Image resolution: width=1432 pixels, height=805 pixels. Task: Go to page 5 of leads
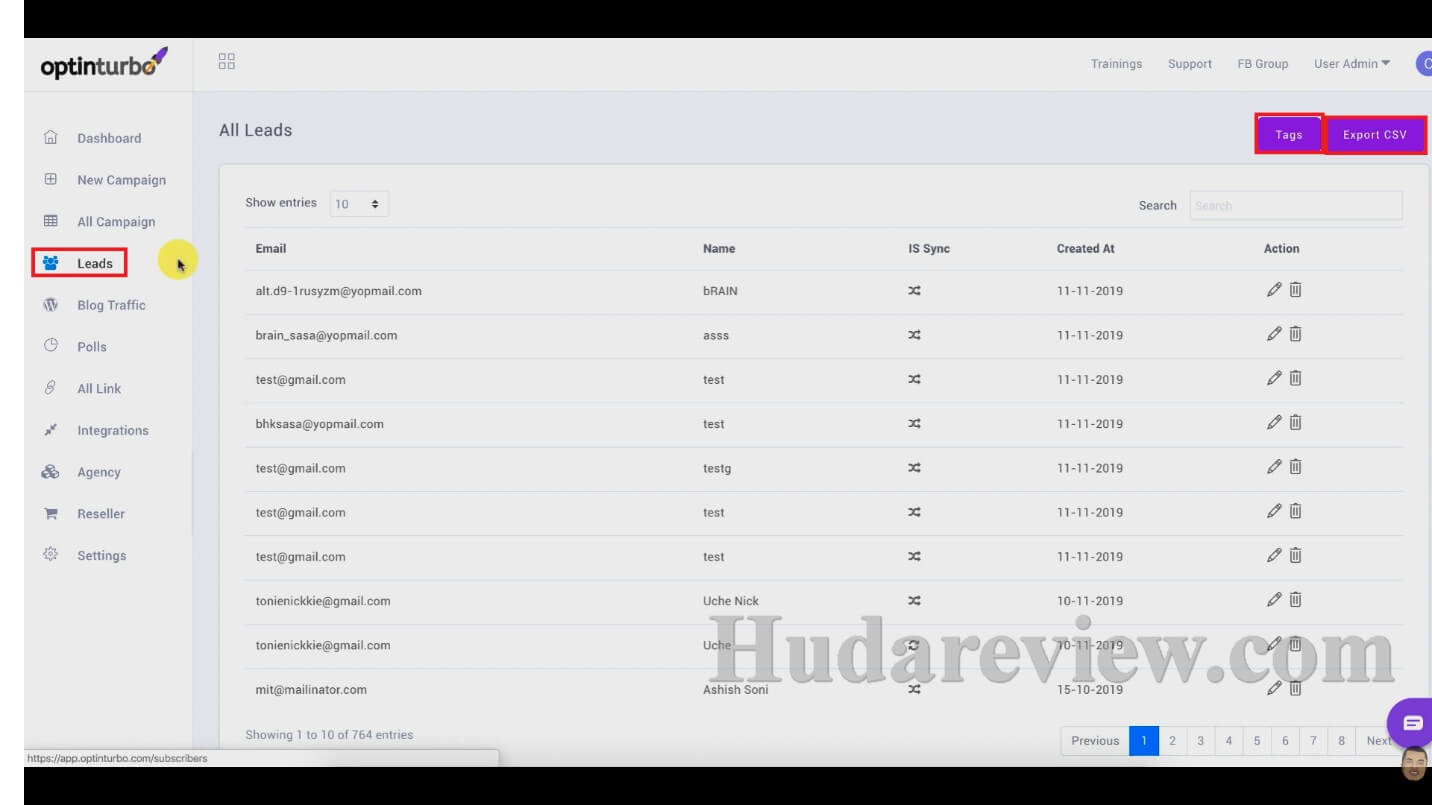click(1257, 741)
